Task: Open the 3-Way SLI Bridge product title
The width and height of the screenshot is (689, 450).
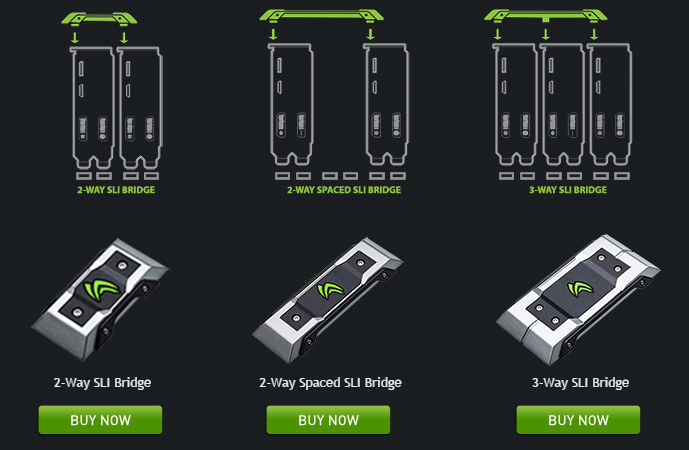Action: 580,383
